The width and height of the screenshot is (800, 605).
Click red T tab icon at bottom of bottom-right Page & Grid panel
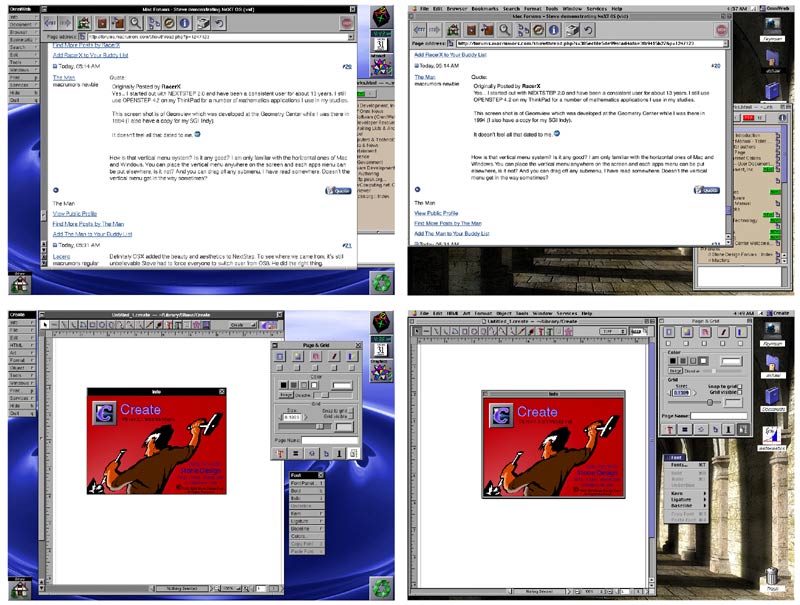click(669, 430)
